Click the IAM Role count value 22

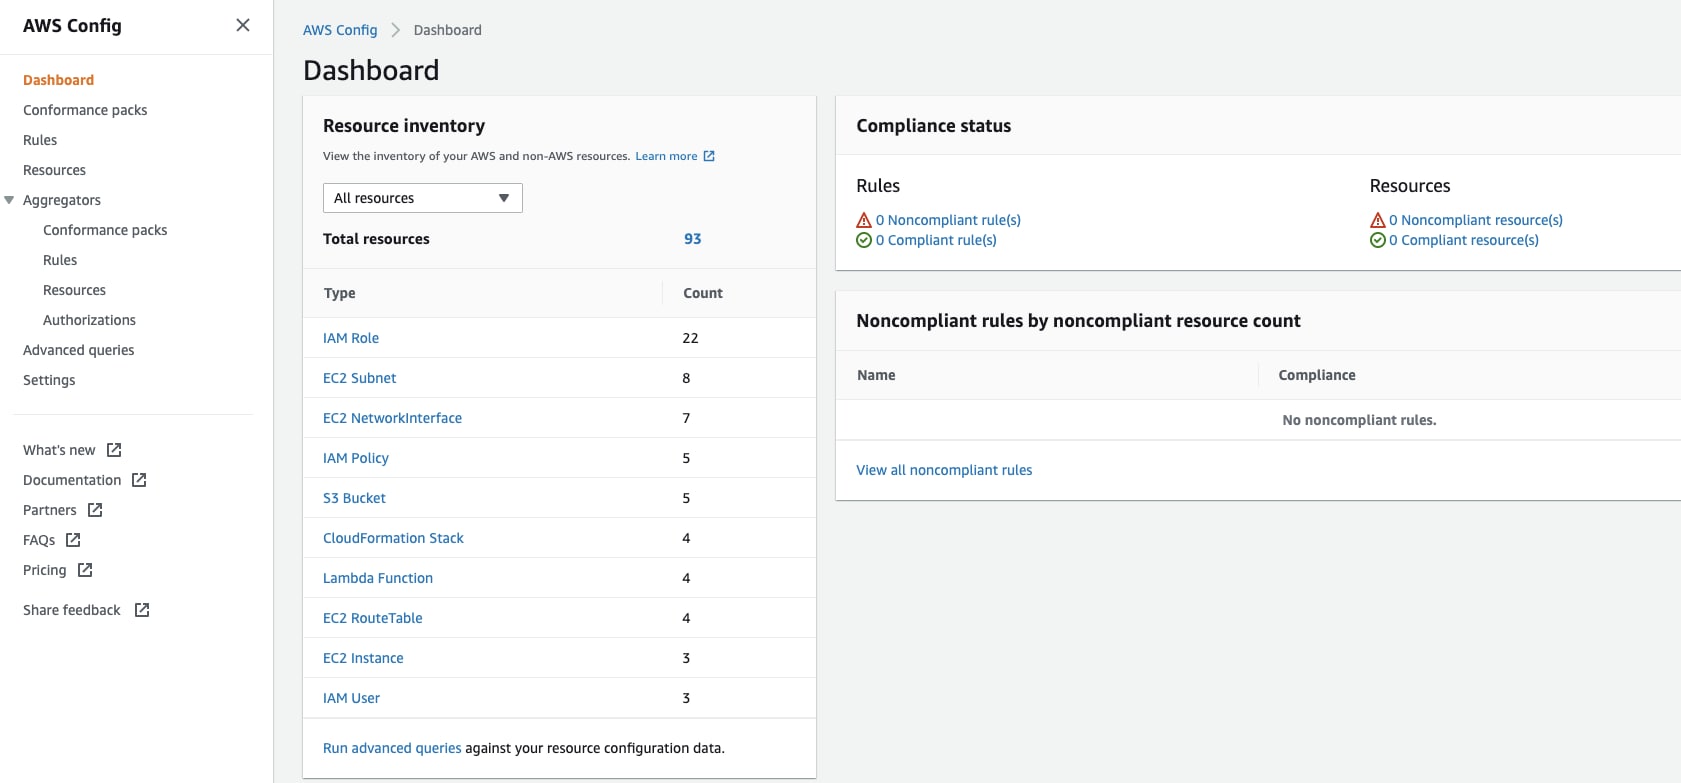tap(690, 338)
